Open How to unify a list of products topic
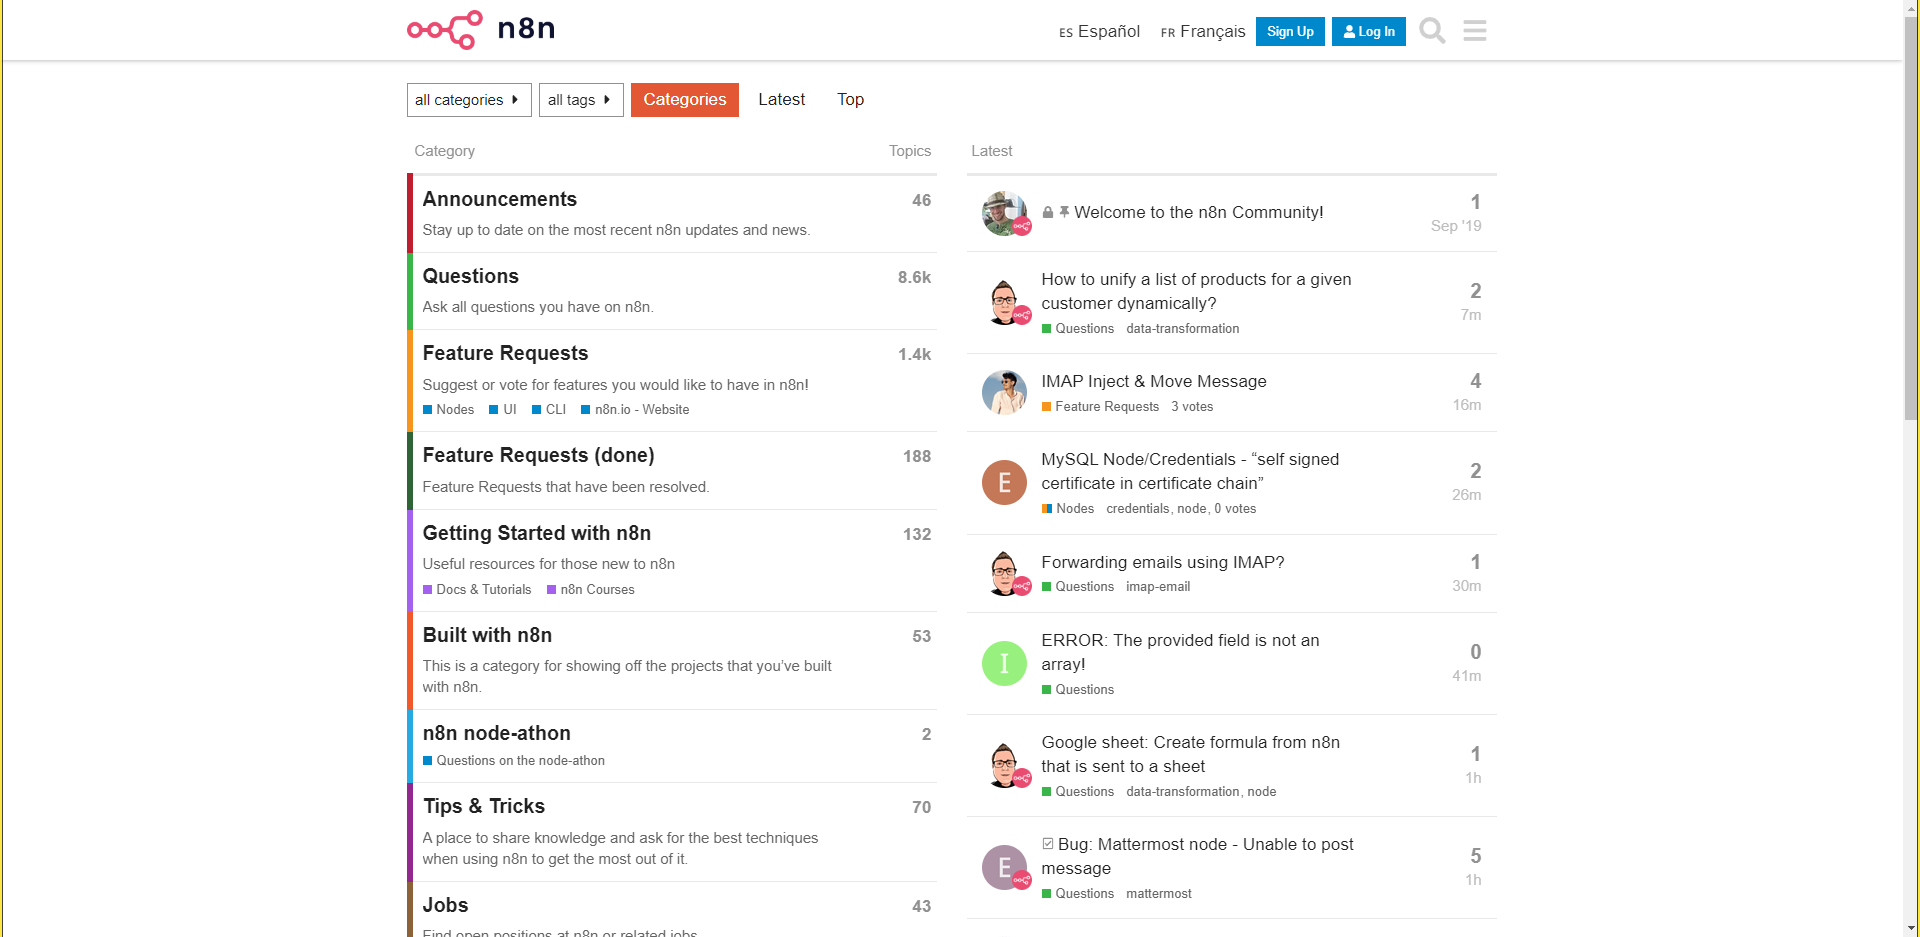Viewport: 1920px width, 937px height. tap(1196, 291)
